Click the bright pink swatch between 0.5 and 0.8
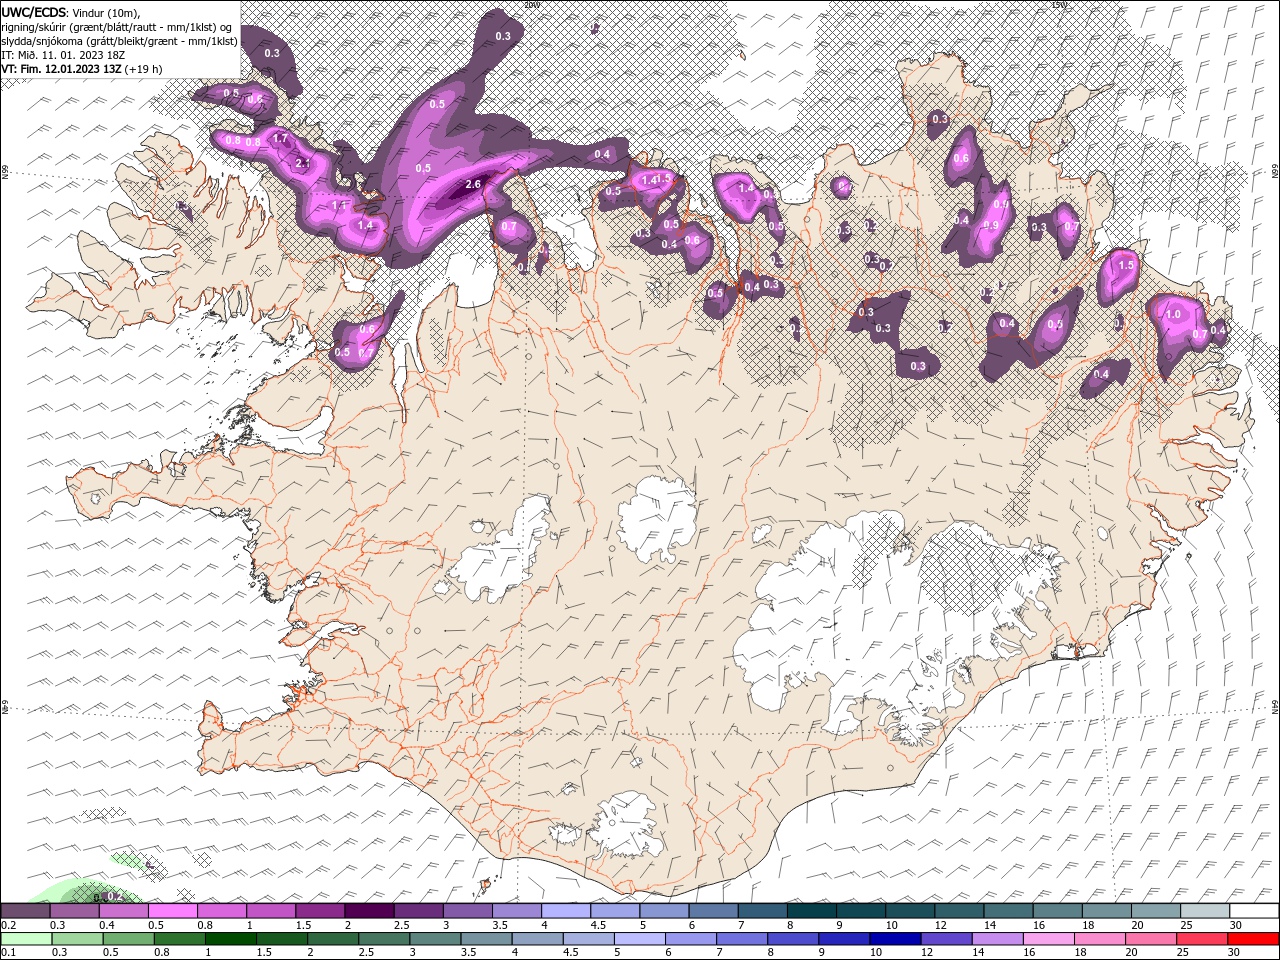Image resolution: width=1280 pixels, height=960 pixels. click(173, 911)
